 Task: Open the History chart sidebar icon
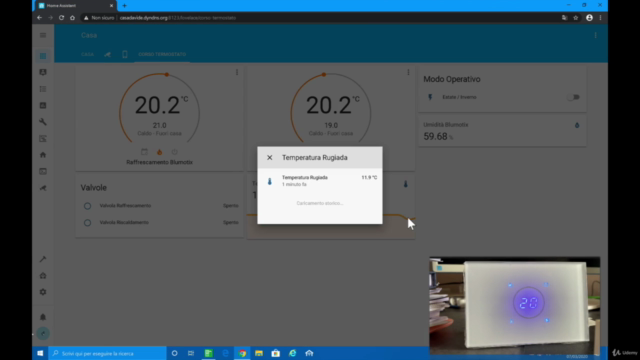tap(43, 105)
